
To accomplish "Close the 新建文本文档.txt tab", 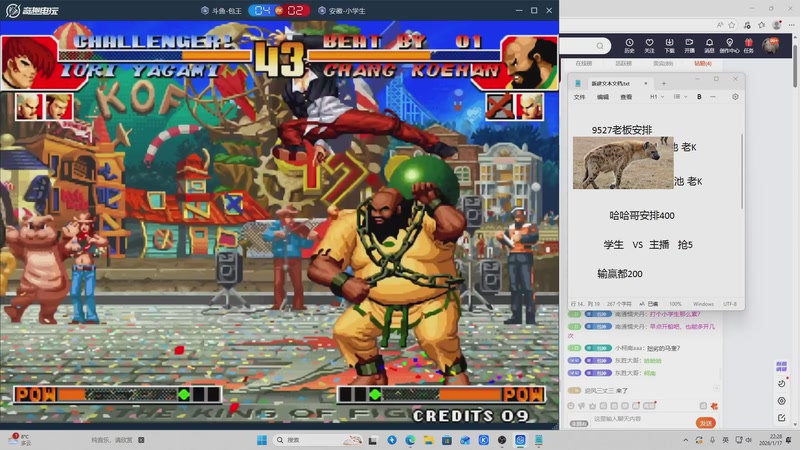I will 646,83.
